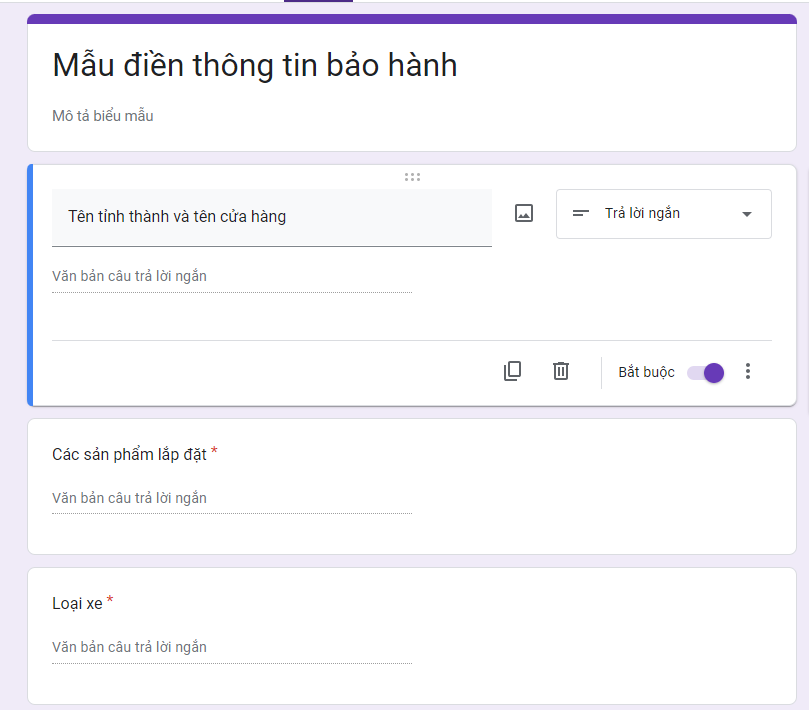Edit the form title "Mẫu điền thông tin bảo hành"
Viewport: 809px width, 710px height.
[x=255, y=65]
